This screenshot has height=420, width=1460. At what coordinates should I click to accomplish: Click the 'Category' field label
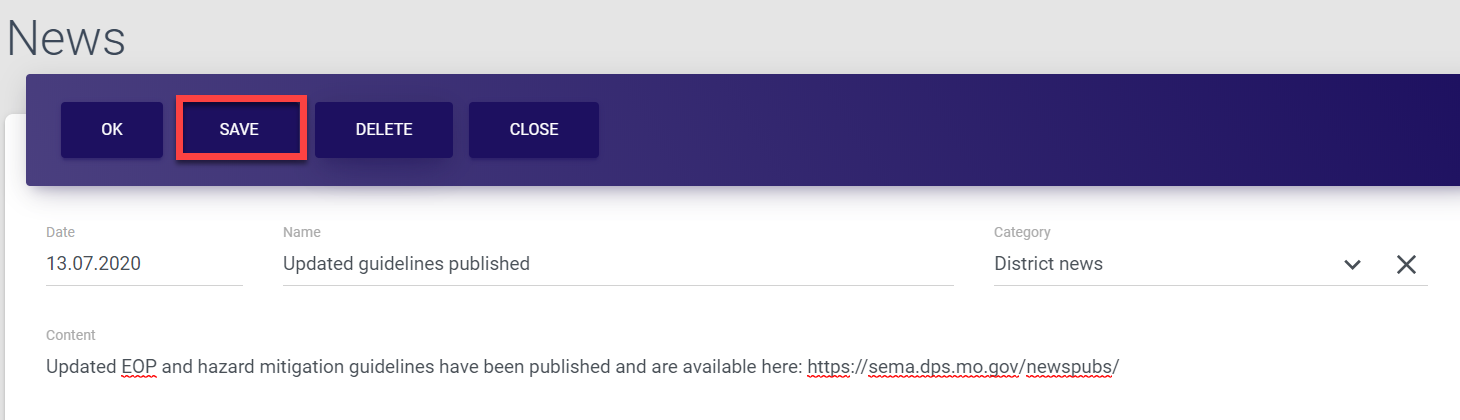[x=1022, y=232]
